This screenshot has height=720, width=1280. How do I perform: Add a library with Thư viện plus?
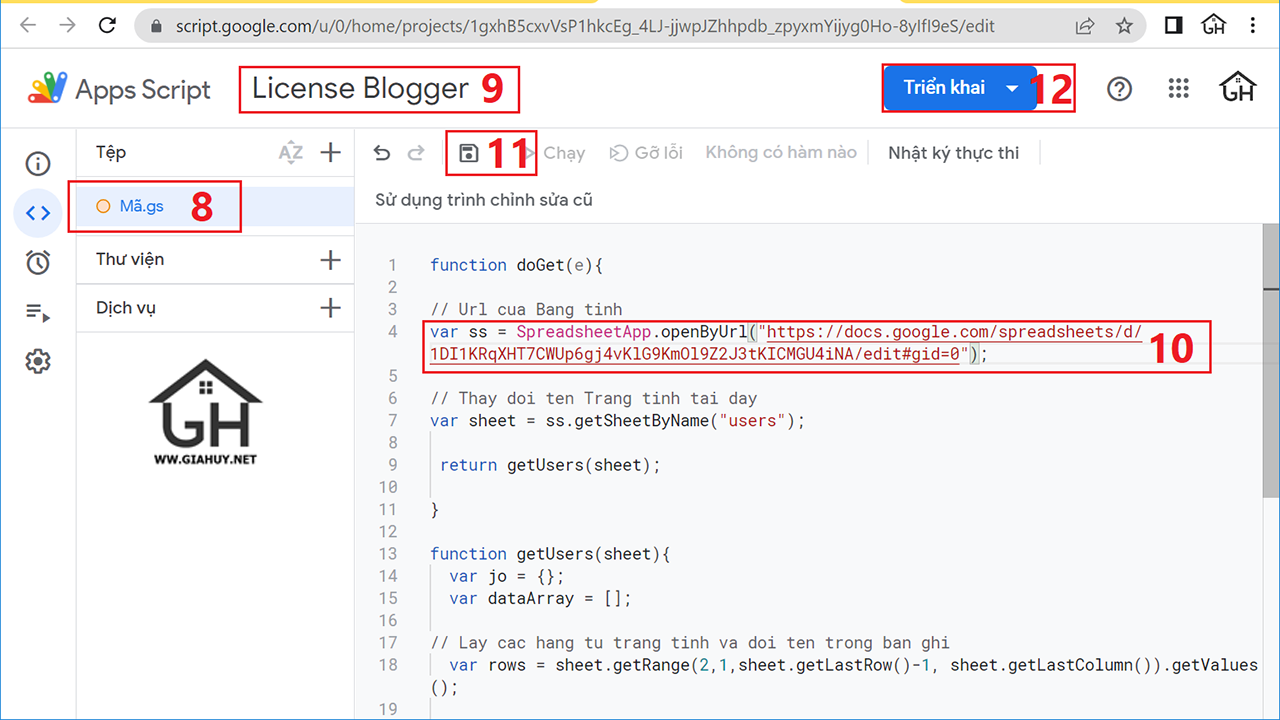pos(330,260)
